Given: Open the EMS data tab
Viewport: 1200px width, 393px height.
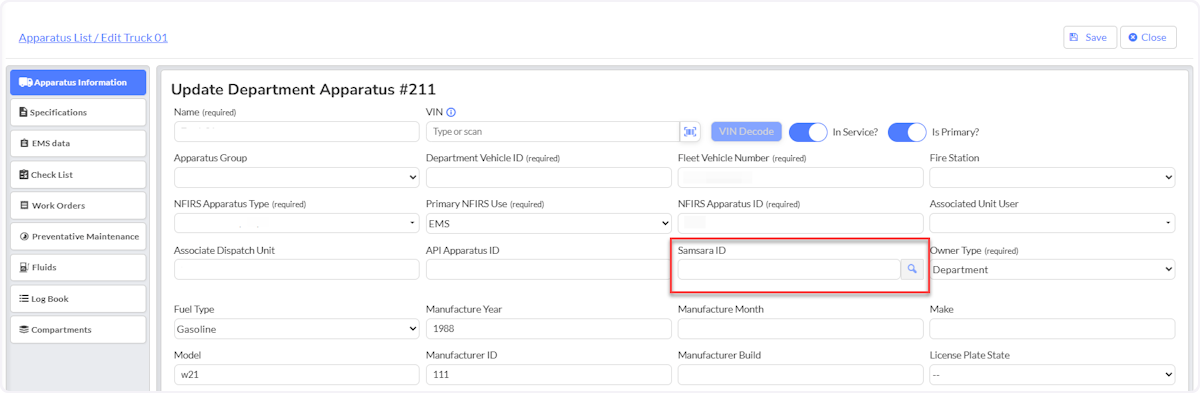Looking at the screenshot, I should click(78, 143).
